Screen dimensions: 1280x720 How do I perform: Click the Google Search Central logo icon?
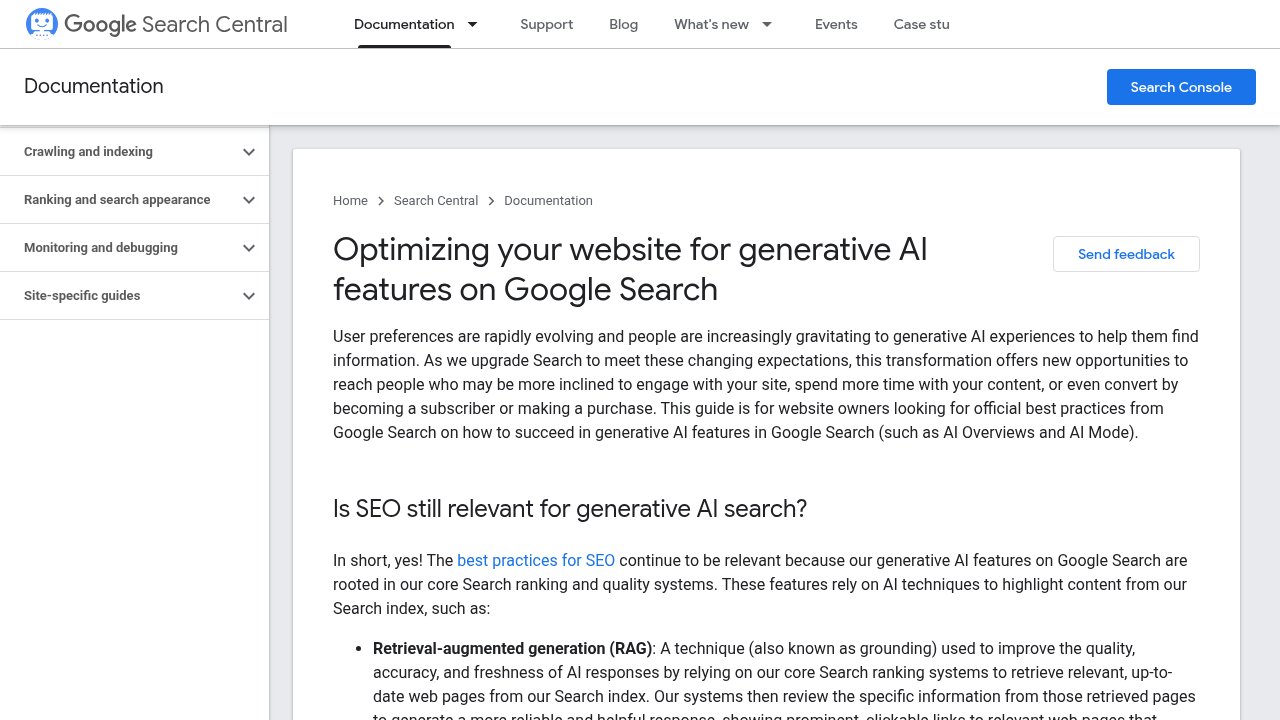42,23
